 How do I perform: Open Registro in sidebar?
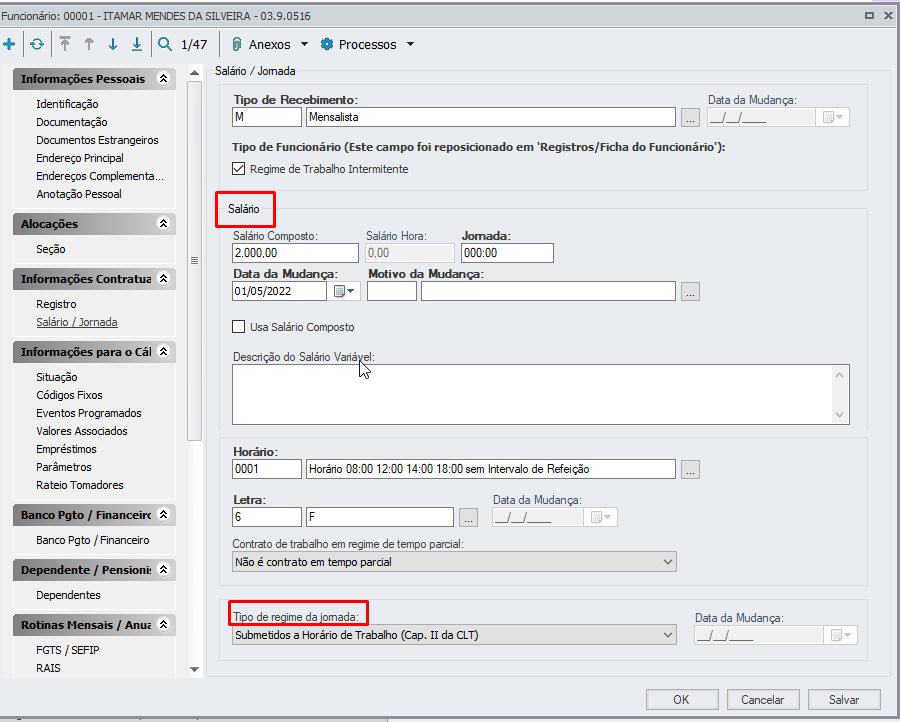(56, 304)
